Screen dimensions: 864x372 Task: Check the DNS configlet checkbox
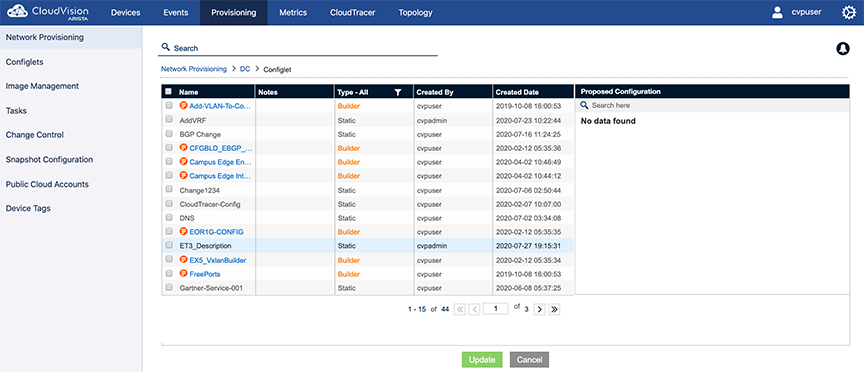pyautogui.click(x=169, y=218)
